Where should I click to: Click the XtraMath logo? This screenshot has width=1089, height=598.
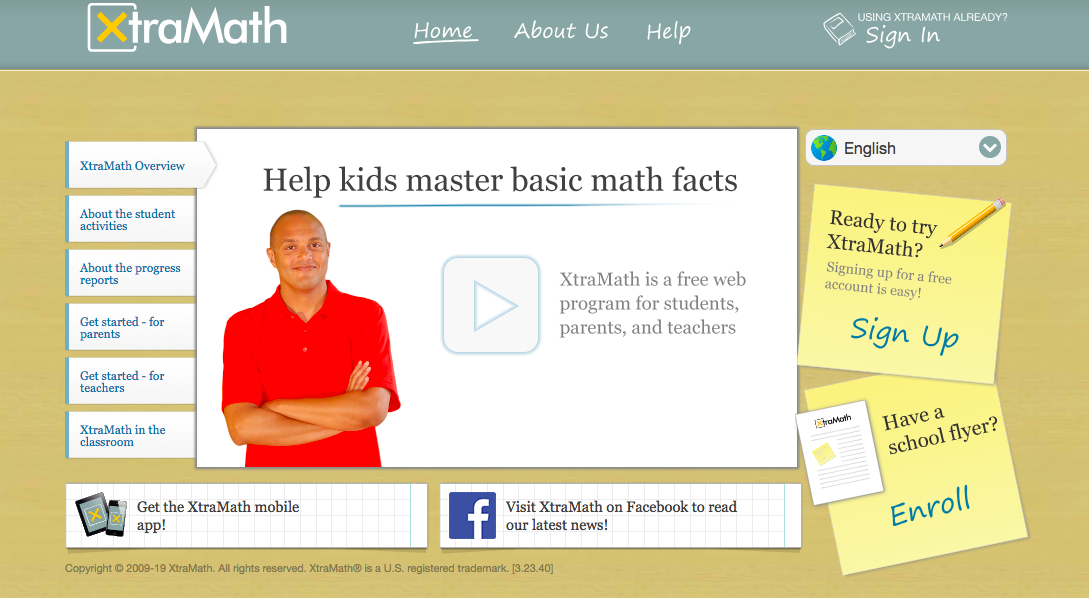point(187,28)
